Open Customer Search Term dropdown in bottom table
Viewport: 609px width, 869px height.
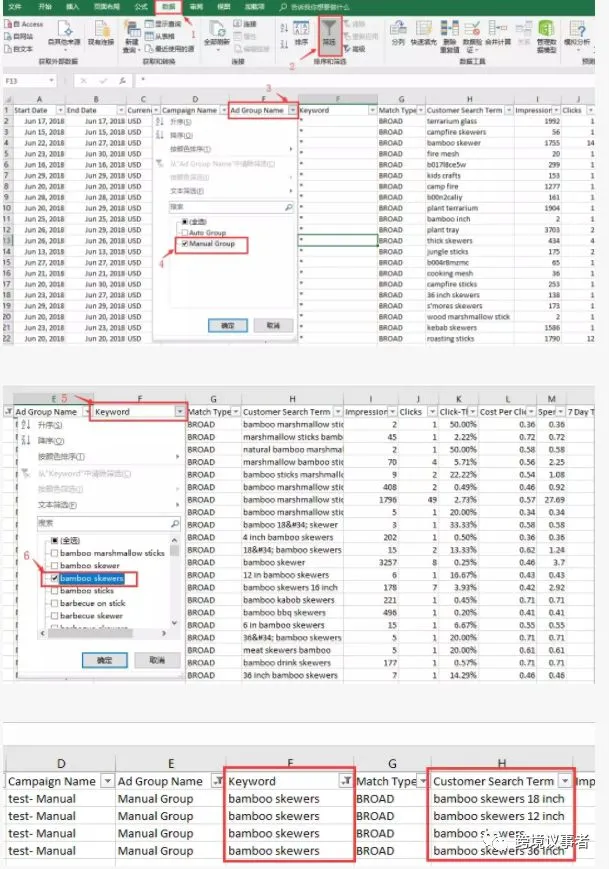[565, 781]
